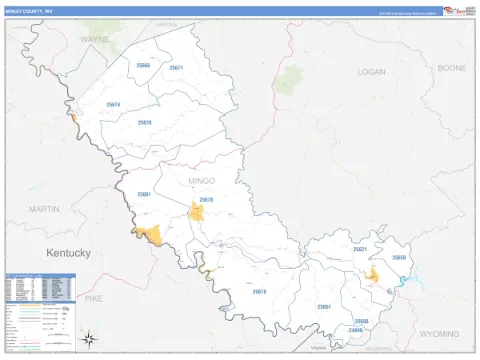Click the MCDOWELL county label

coord(379,349)
